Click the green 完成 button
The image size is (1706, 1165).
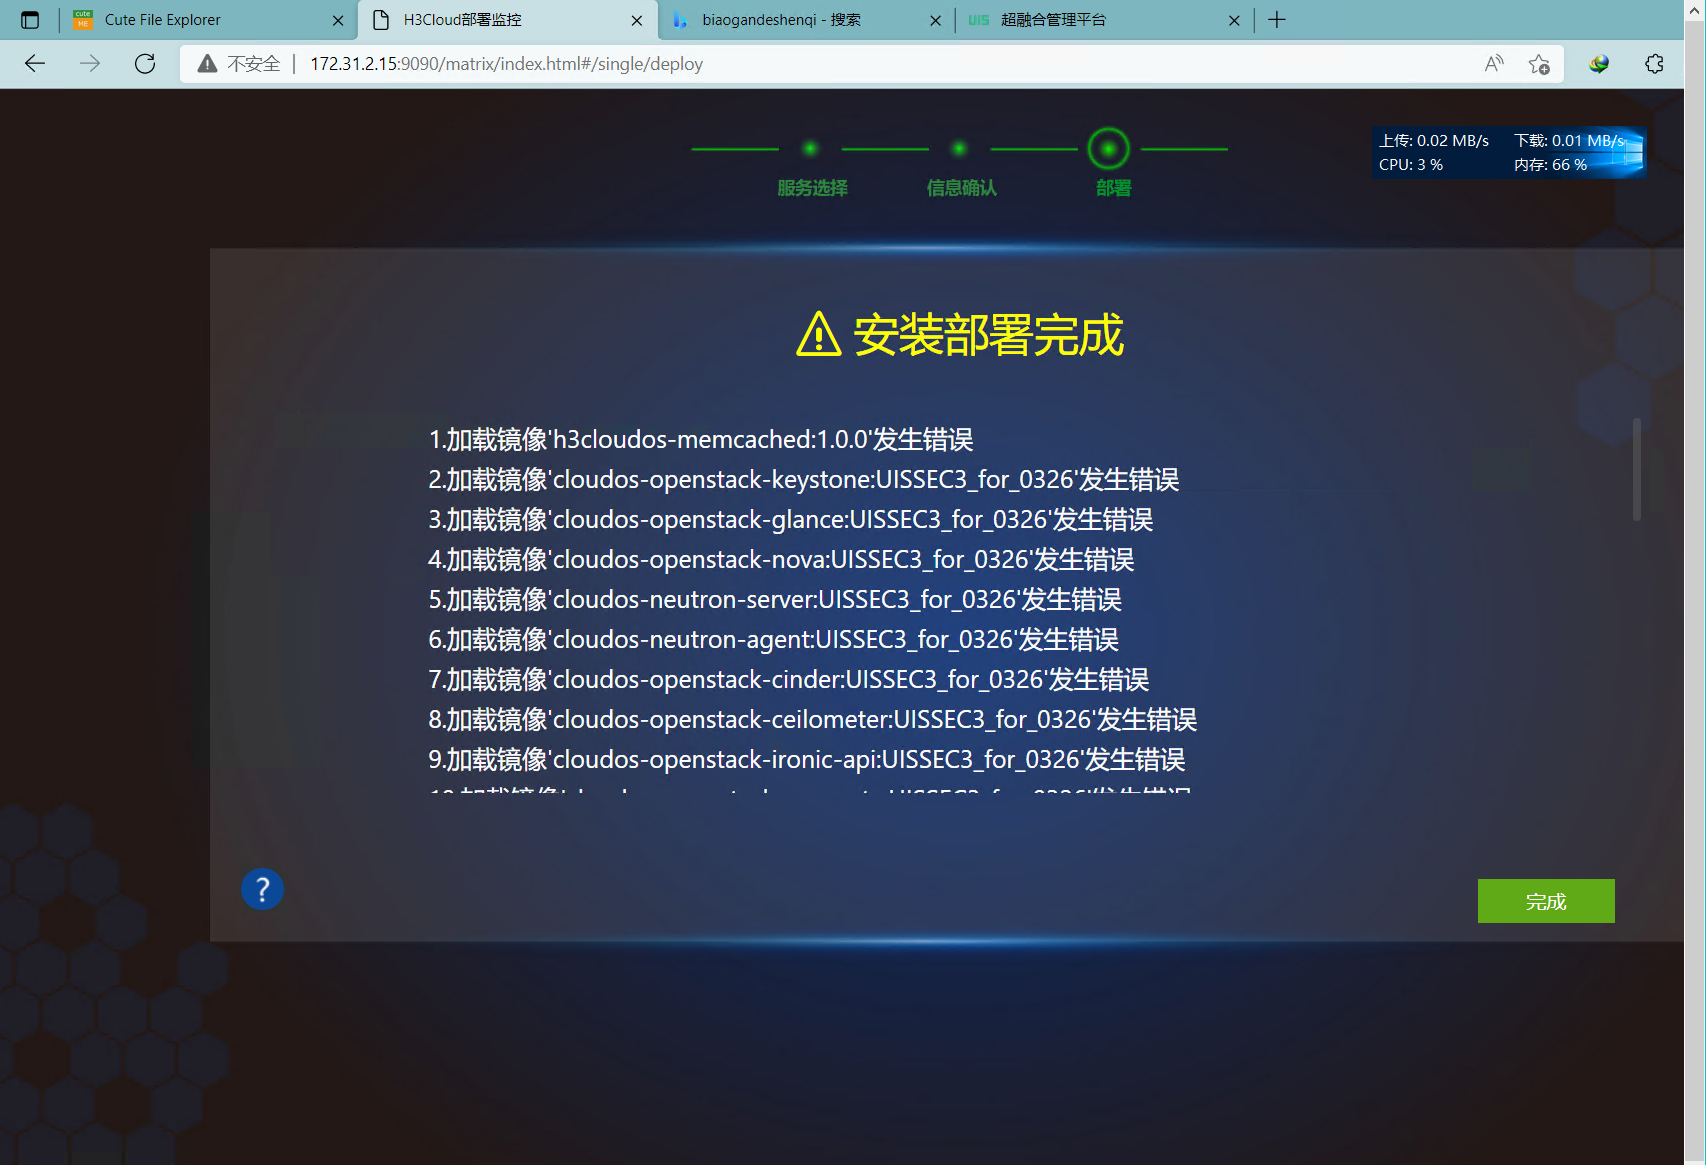coord(1546,901)
